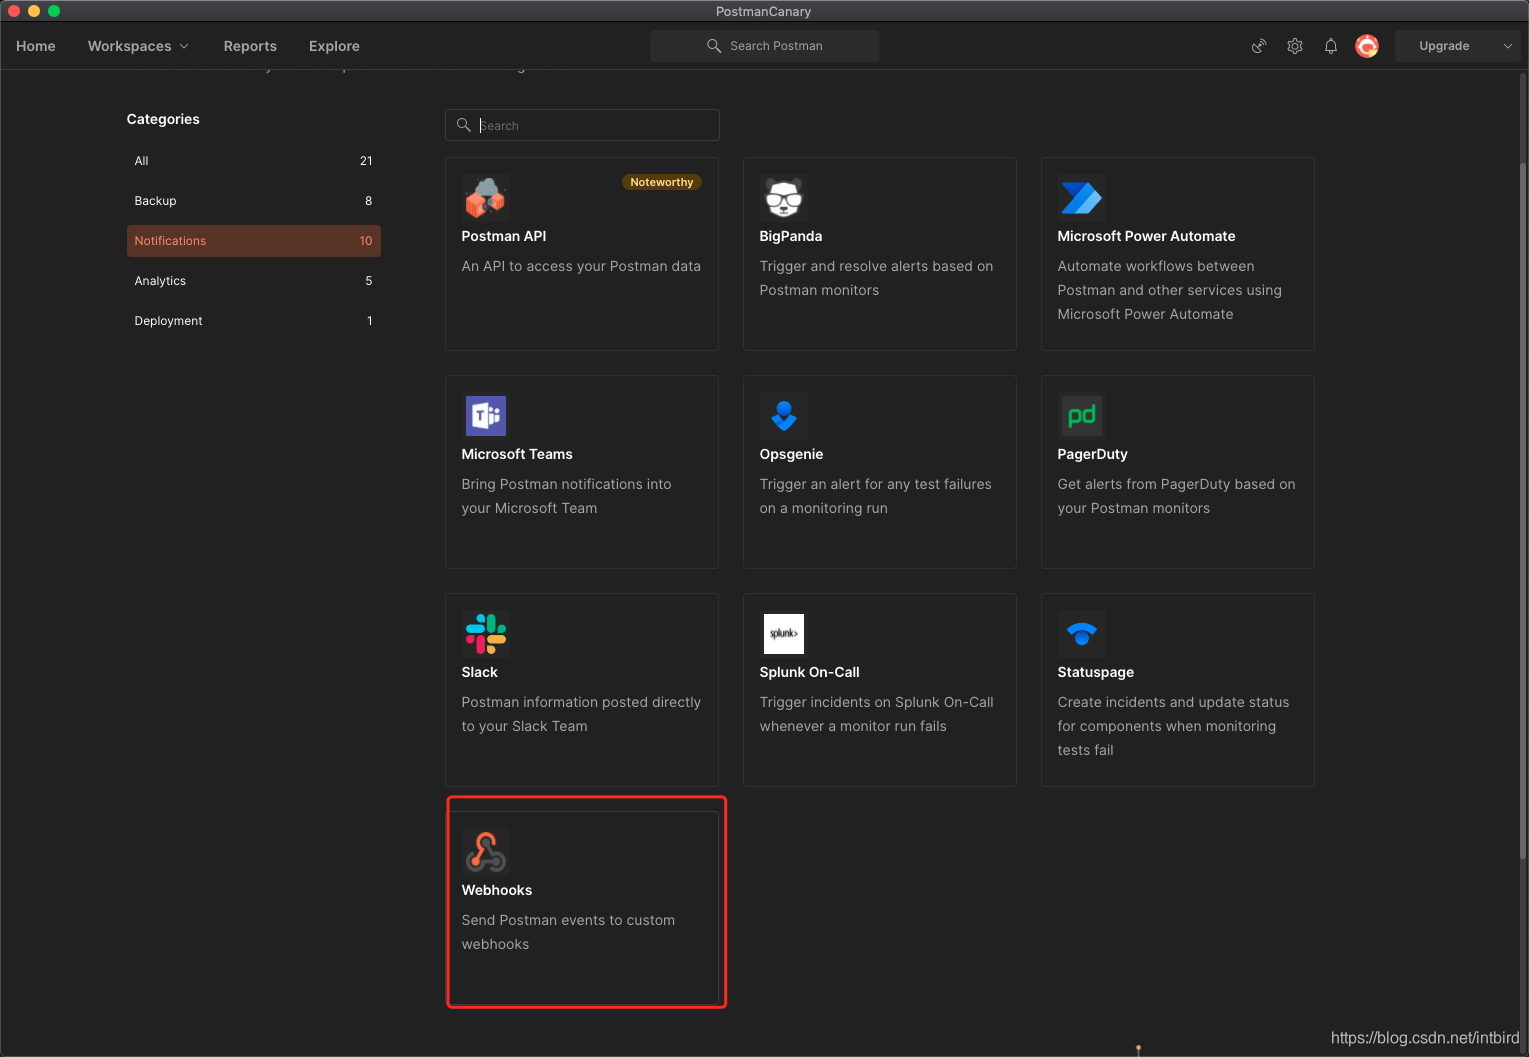Click the Categories heading

click(x=163, y=119)
